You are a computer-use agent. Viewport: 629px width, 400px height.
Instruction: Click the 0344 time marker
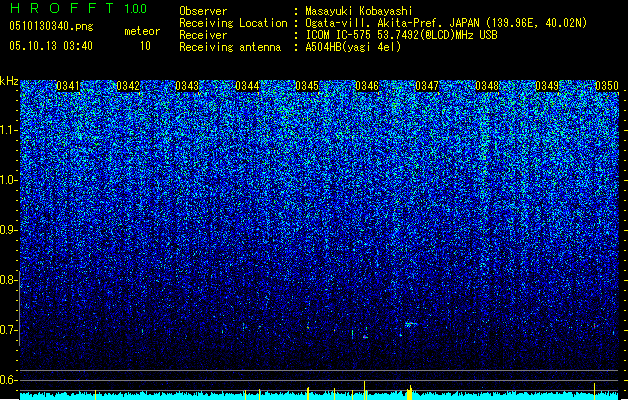[x=248, y=86]
